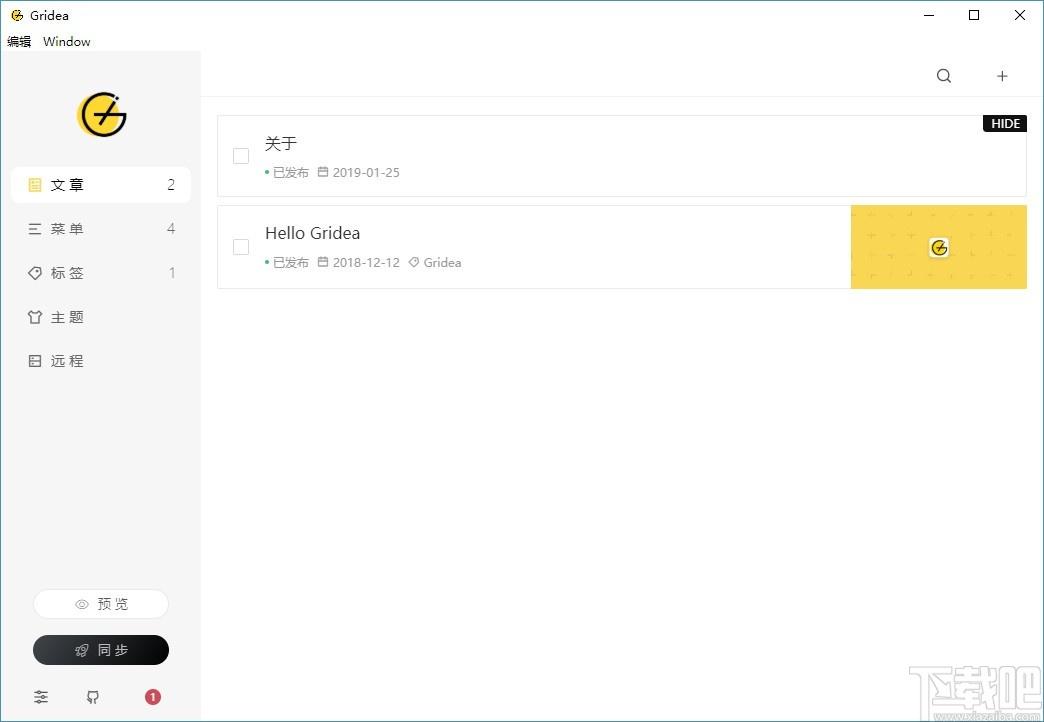This screenshot has width=1044, height=722.
Task: Click the HIDE badge on 关于 article
Action: point(1005,124)
